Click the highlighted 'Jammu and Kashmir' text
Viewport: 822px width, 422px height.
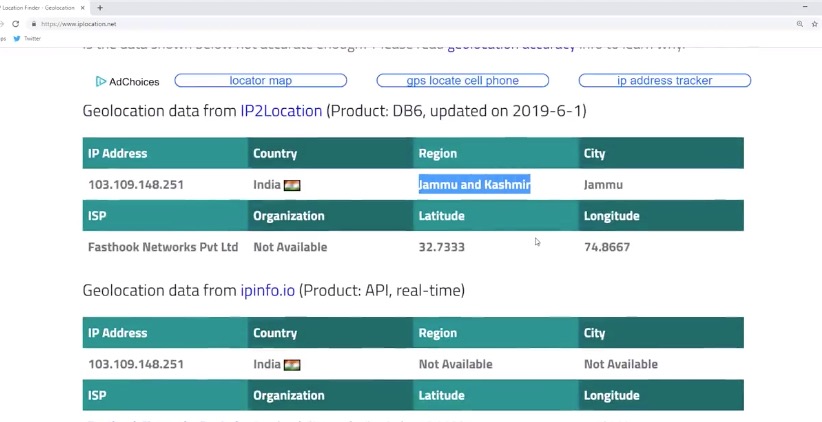click(x=474, y=185)
